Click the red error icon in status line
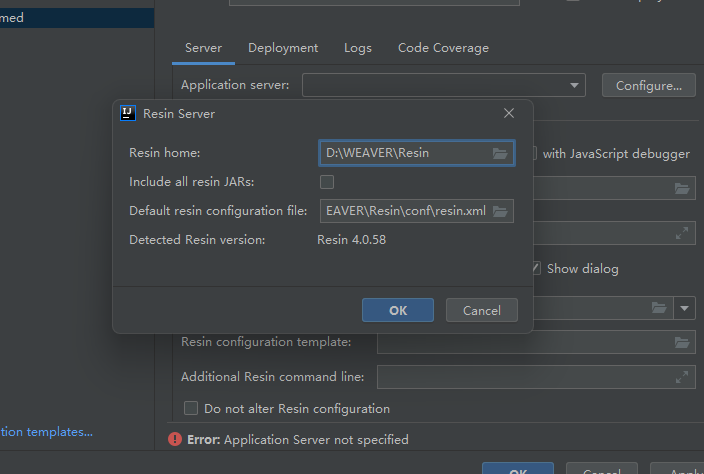 point(175,439)
